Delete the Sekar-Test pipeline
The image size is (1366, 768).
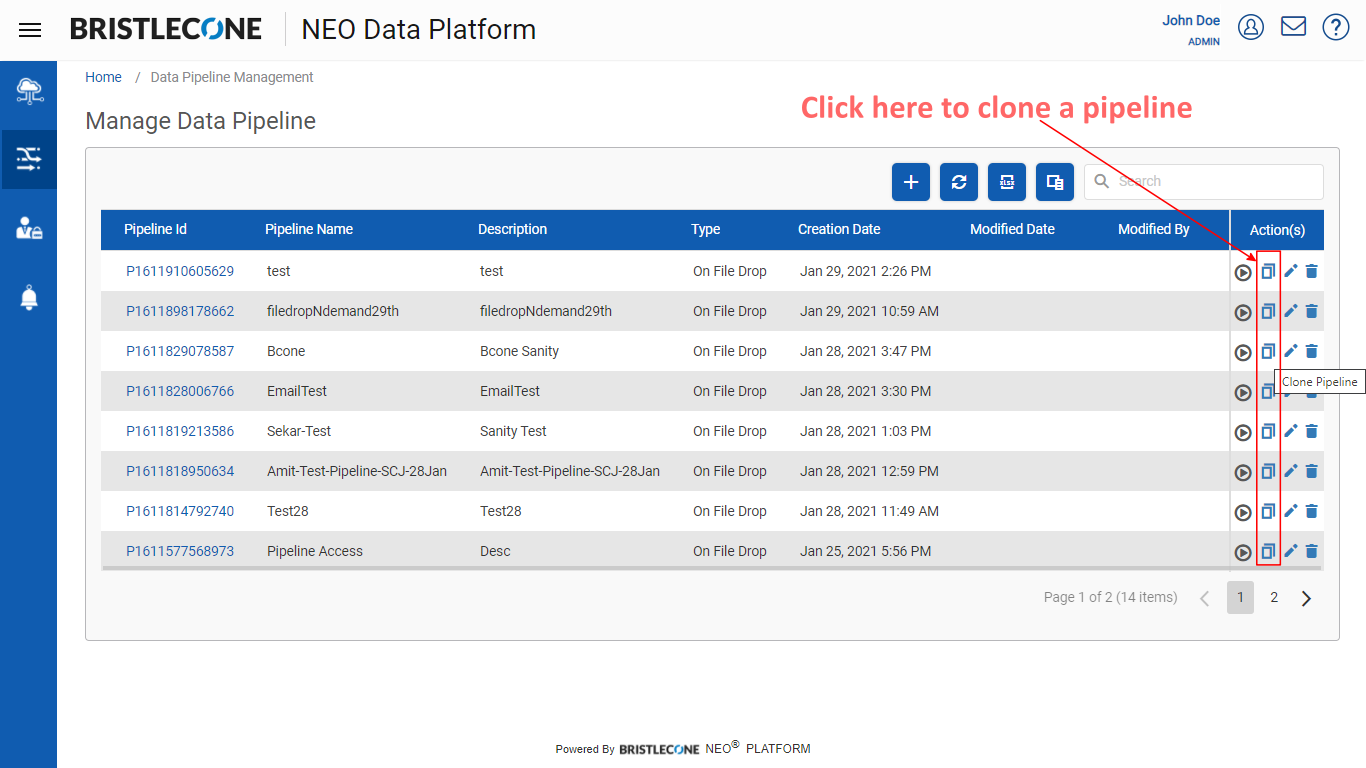pyautogui.click(x=1312, y=431)
